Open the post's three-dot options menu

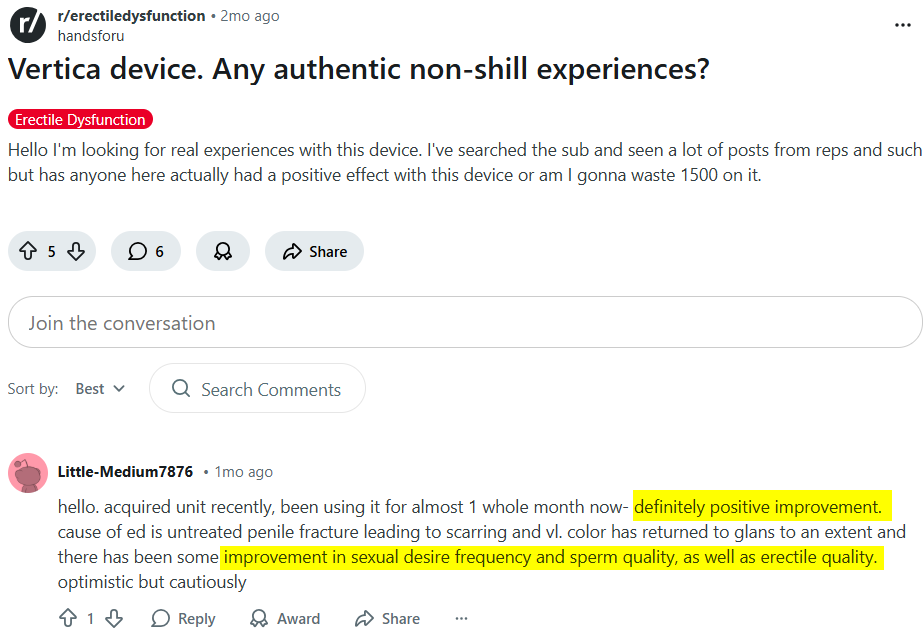pos(902,25)
